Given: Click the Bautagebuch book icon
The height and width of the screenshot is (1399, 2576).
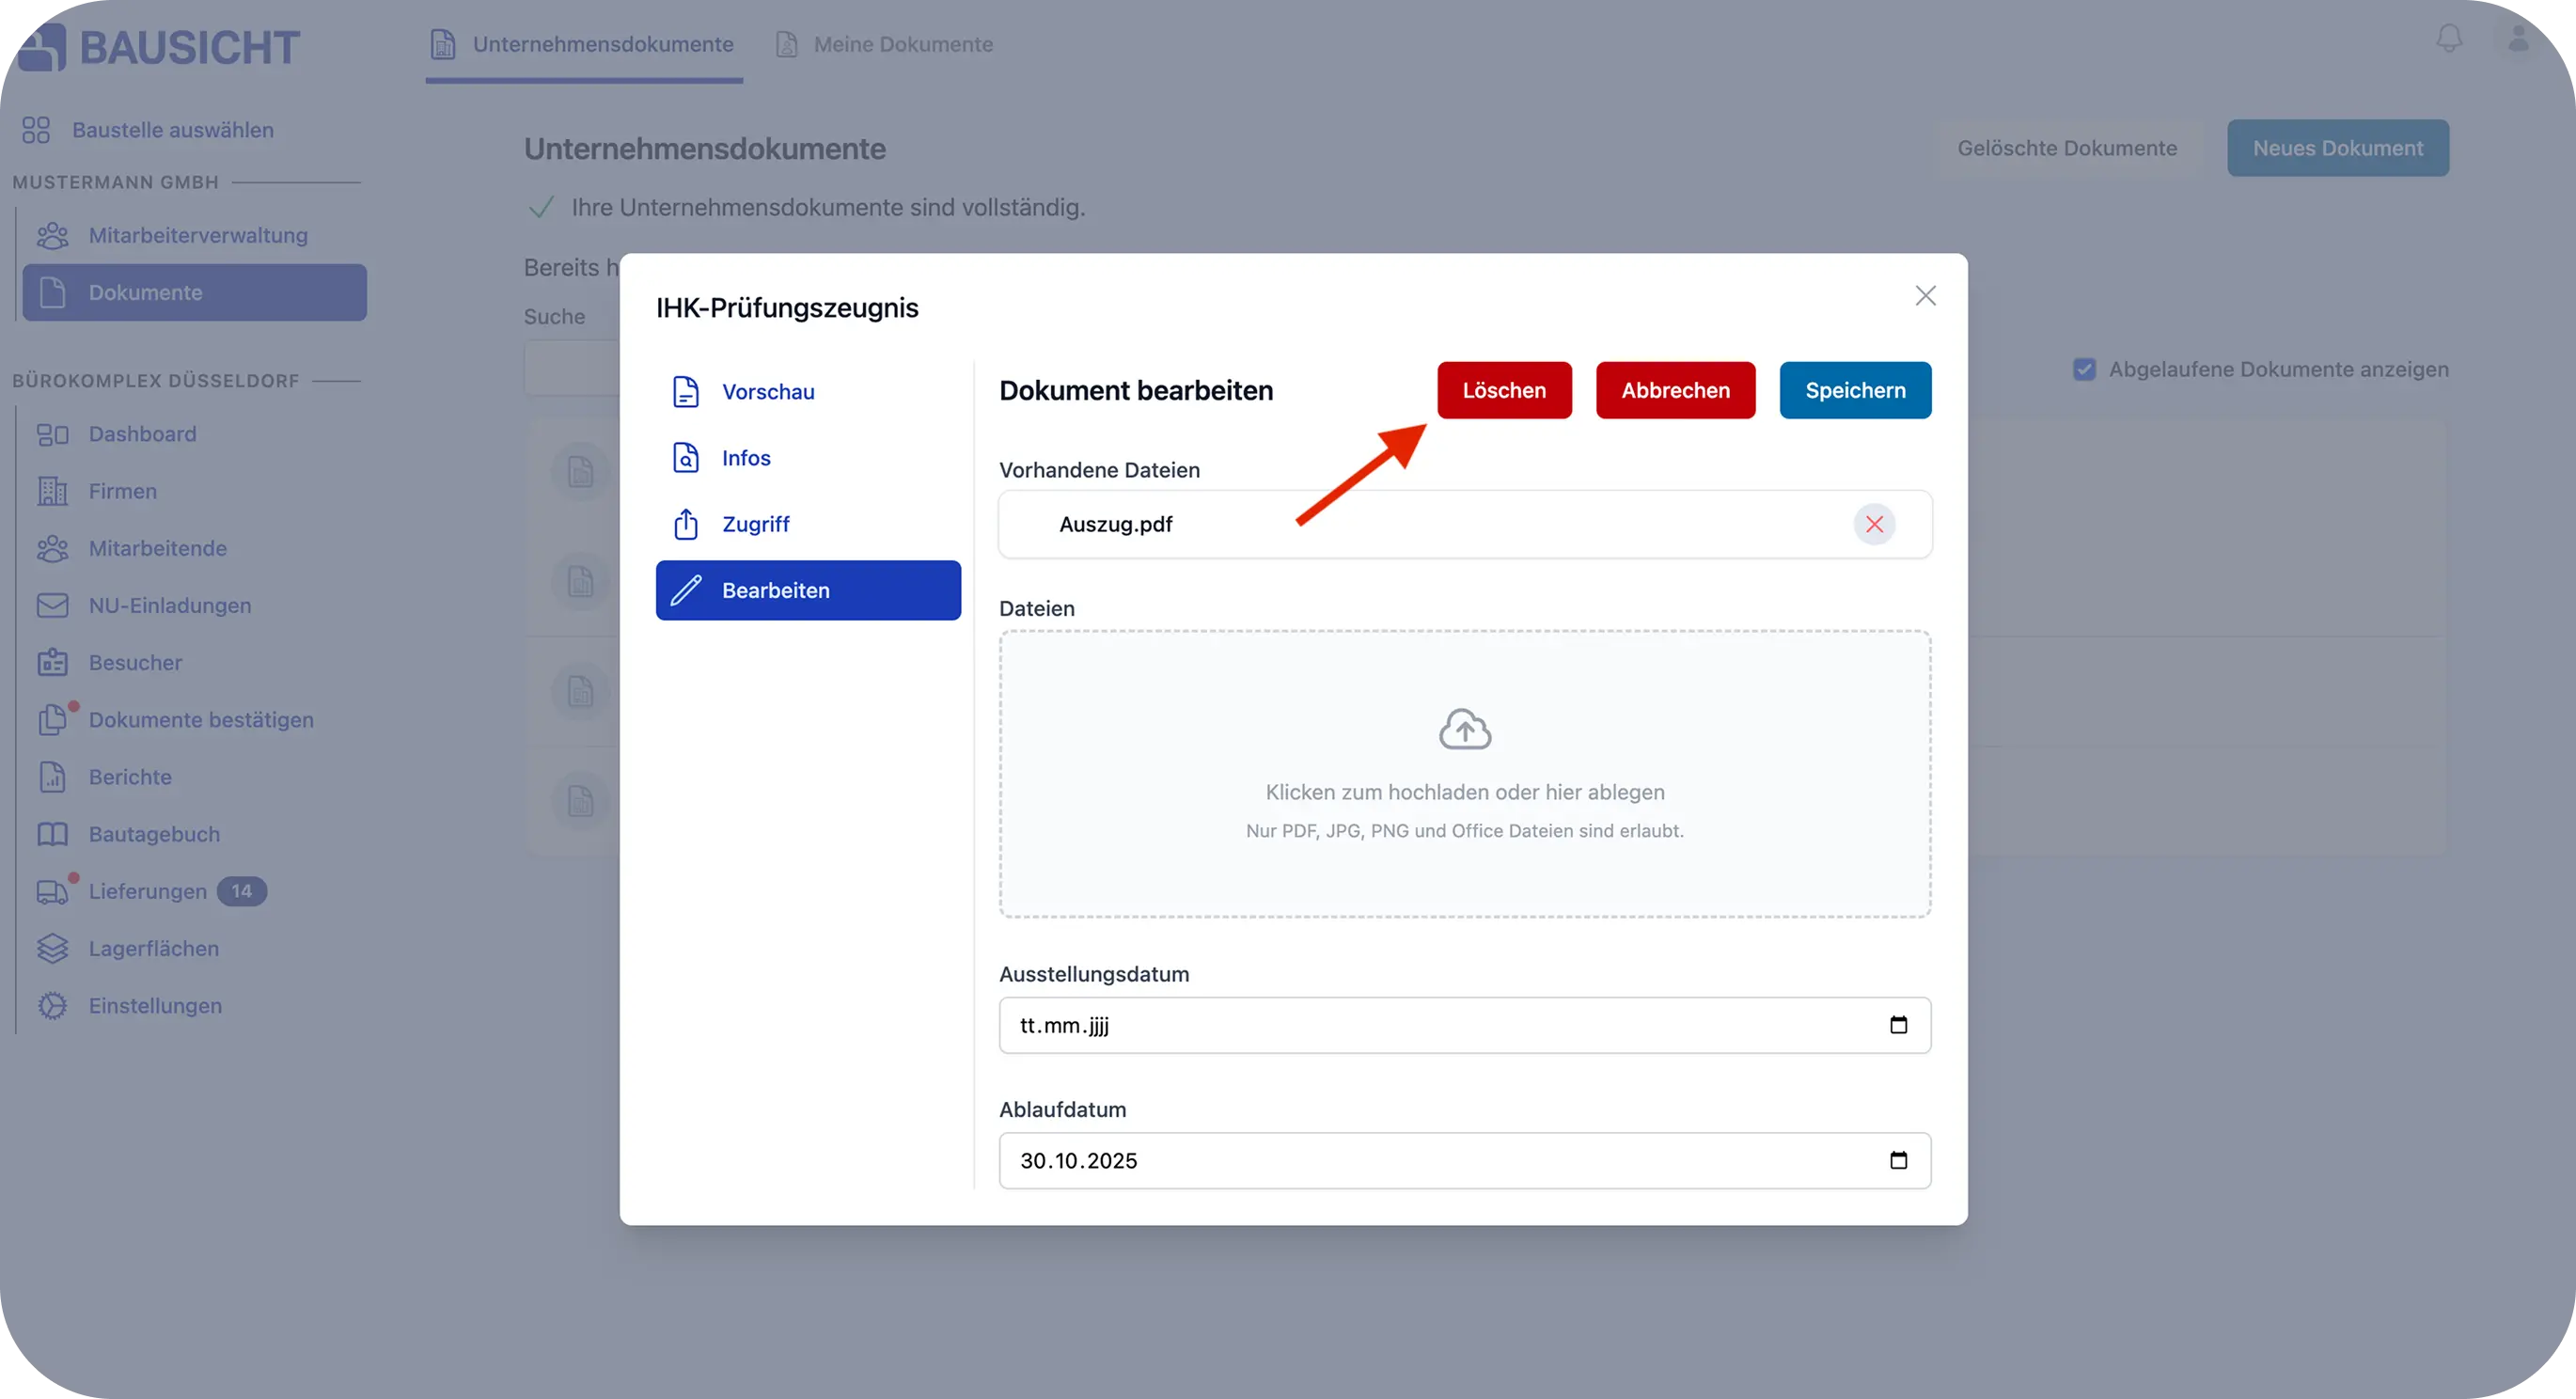Looking at the screenshot, I should click(x=53, y=833).
